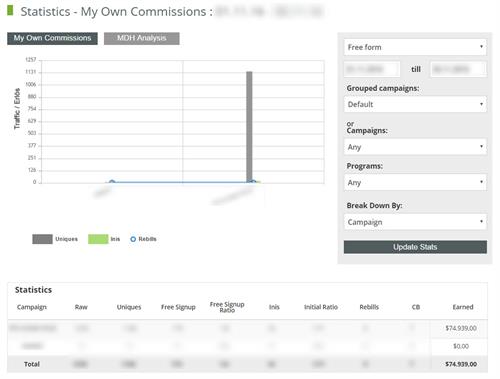The height and width of the screenshot is (379, 500).
Task: Click the Grouped campaigns label
Action: (383, 88)
